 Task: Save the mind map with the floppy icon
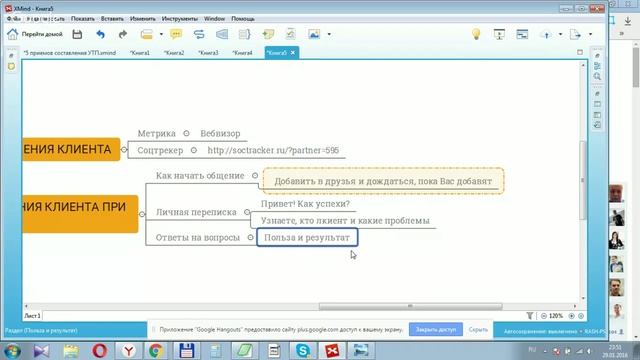(x=77, y=34)
